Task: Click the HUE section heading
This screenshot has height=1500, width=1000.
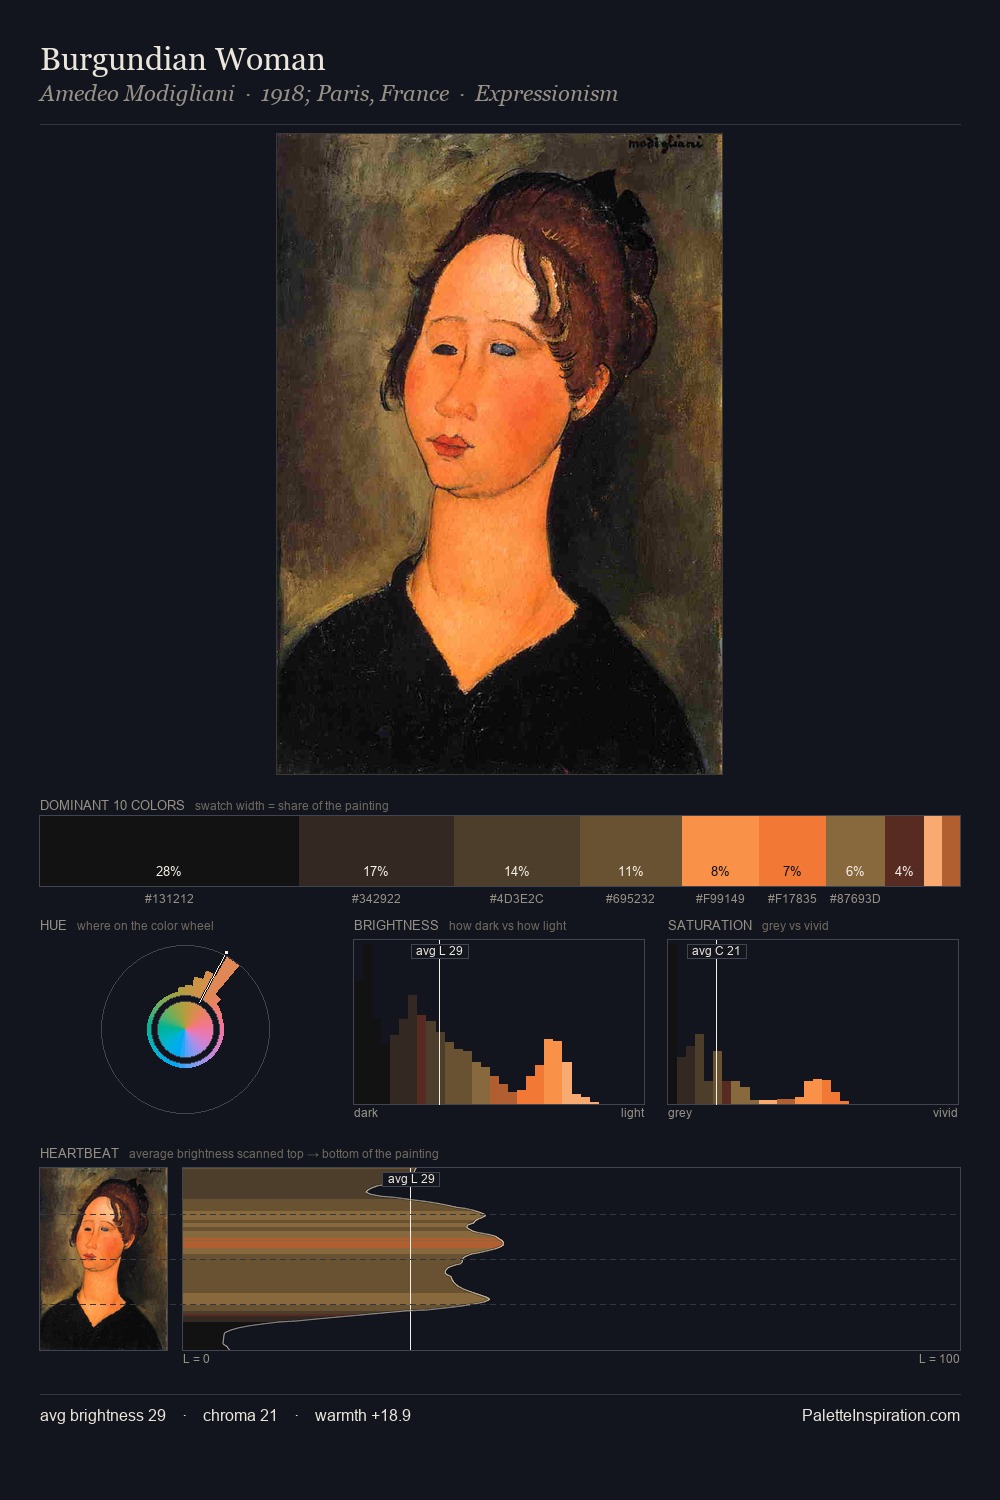Action: click(53, 925)
